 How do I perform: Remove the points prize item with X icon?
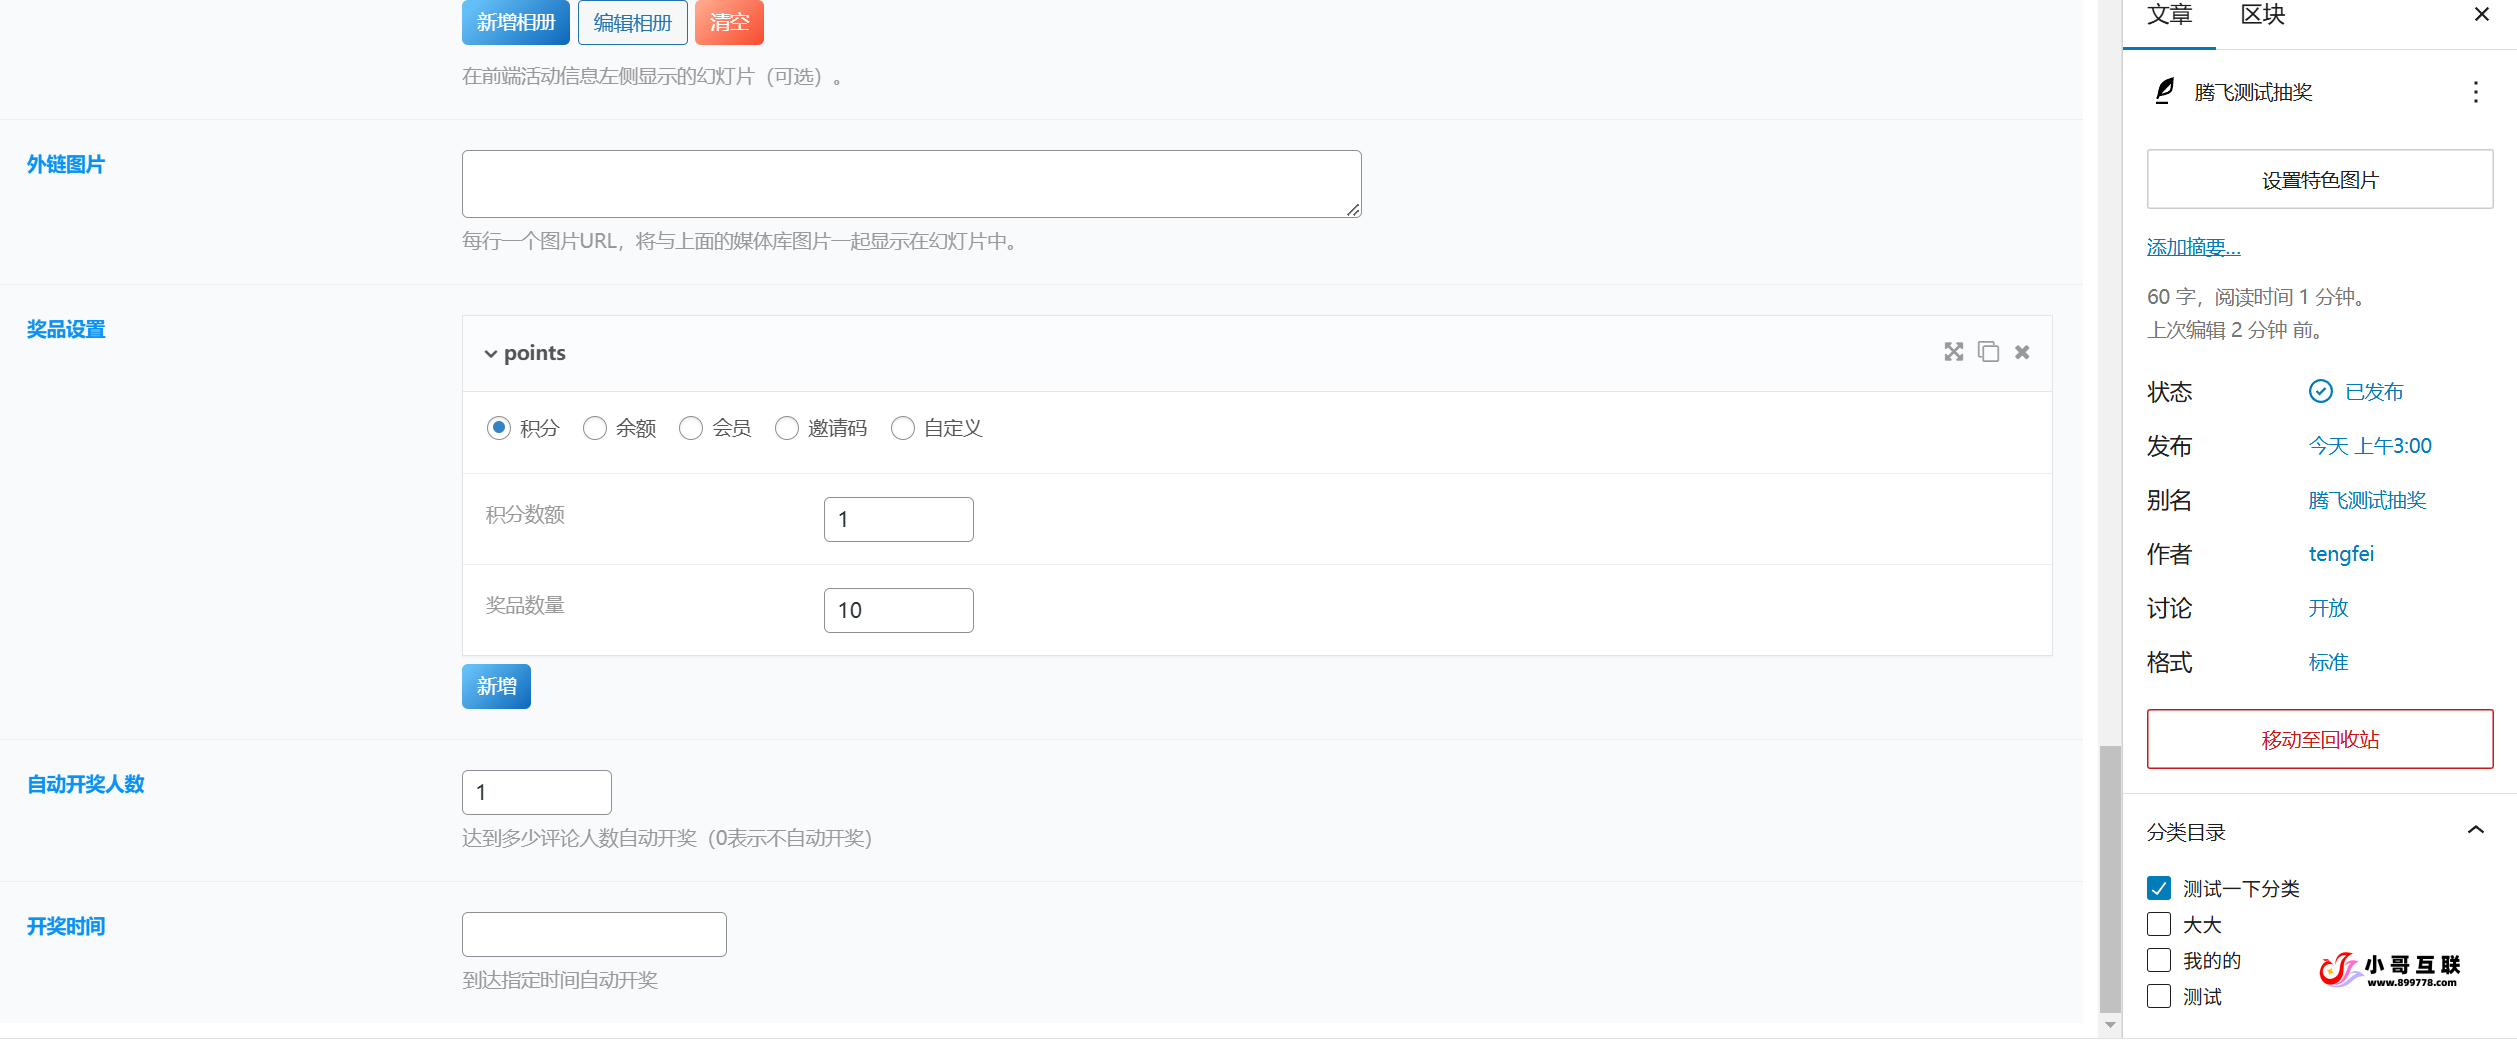(2022, 352)
